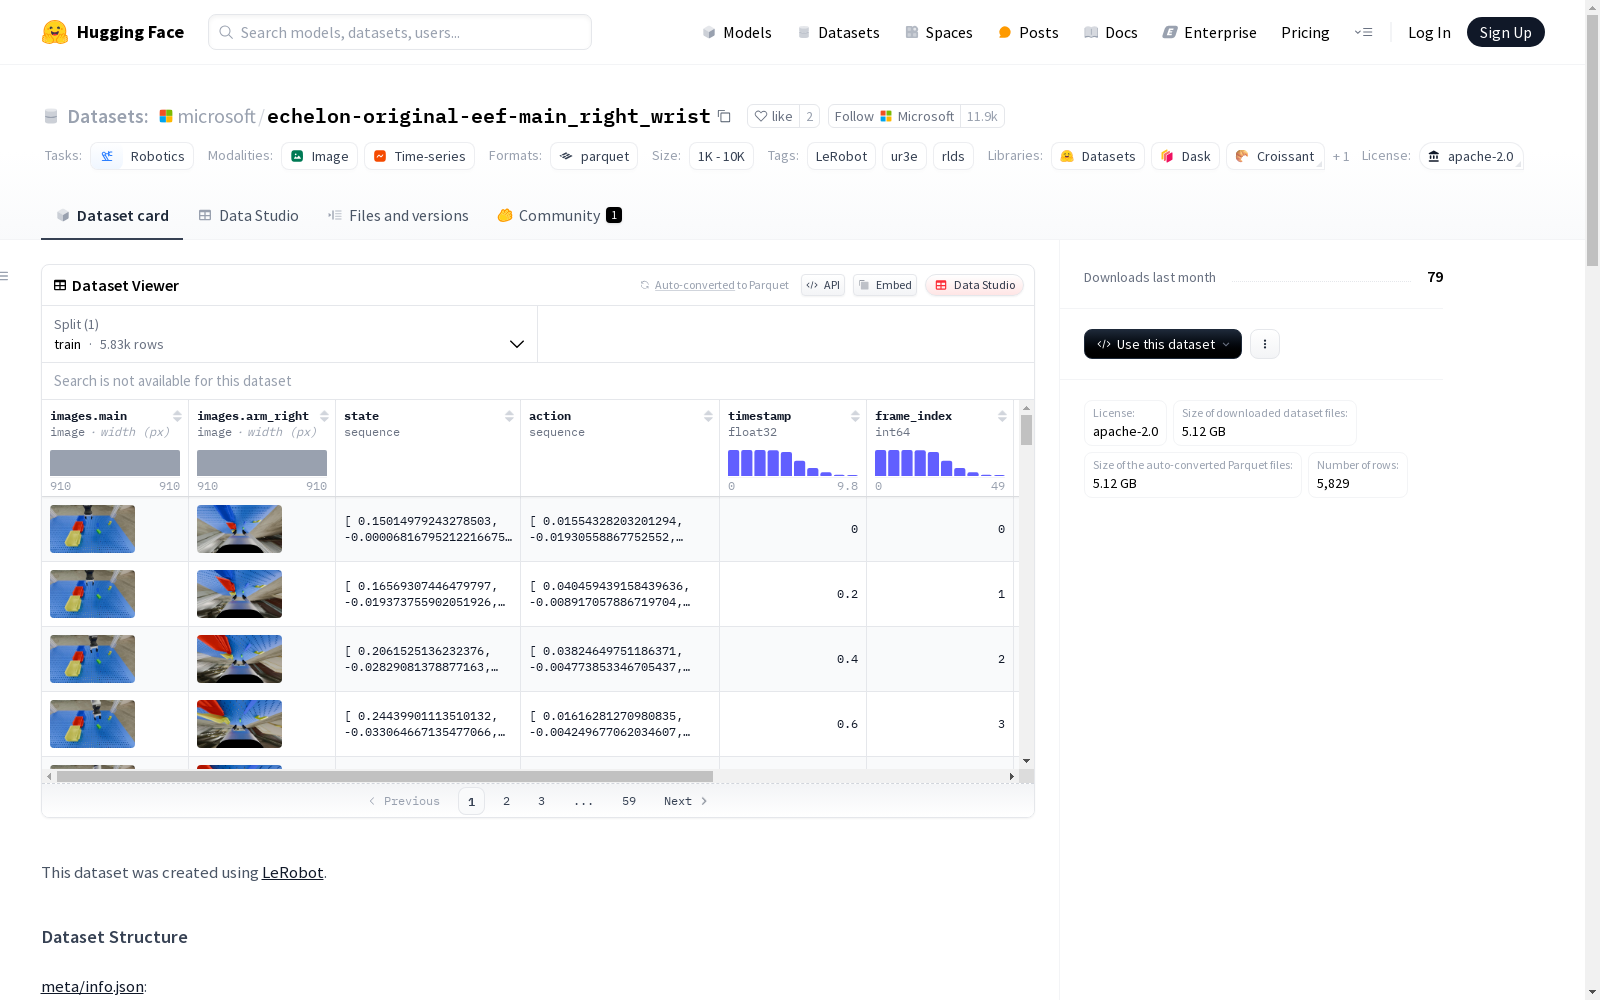1600x1000 pixels.
Task: Sort by the state column icon
Action: (x=509, y=416)
